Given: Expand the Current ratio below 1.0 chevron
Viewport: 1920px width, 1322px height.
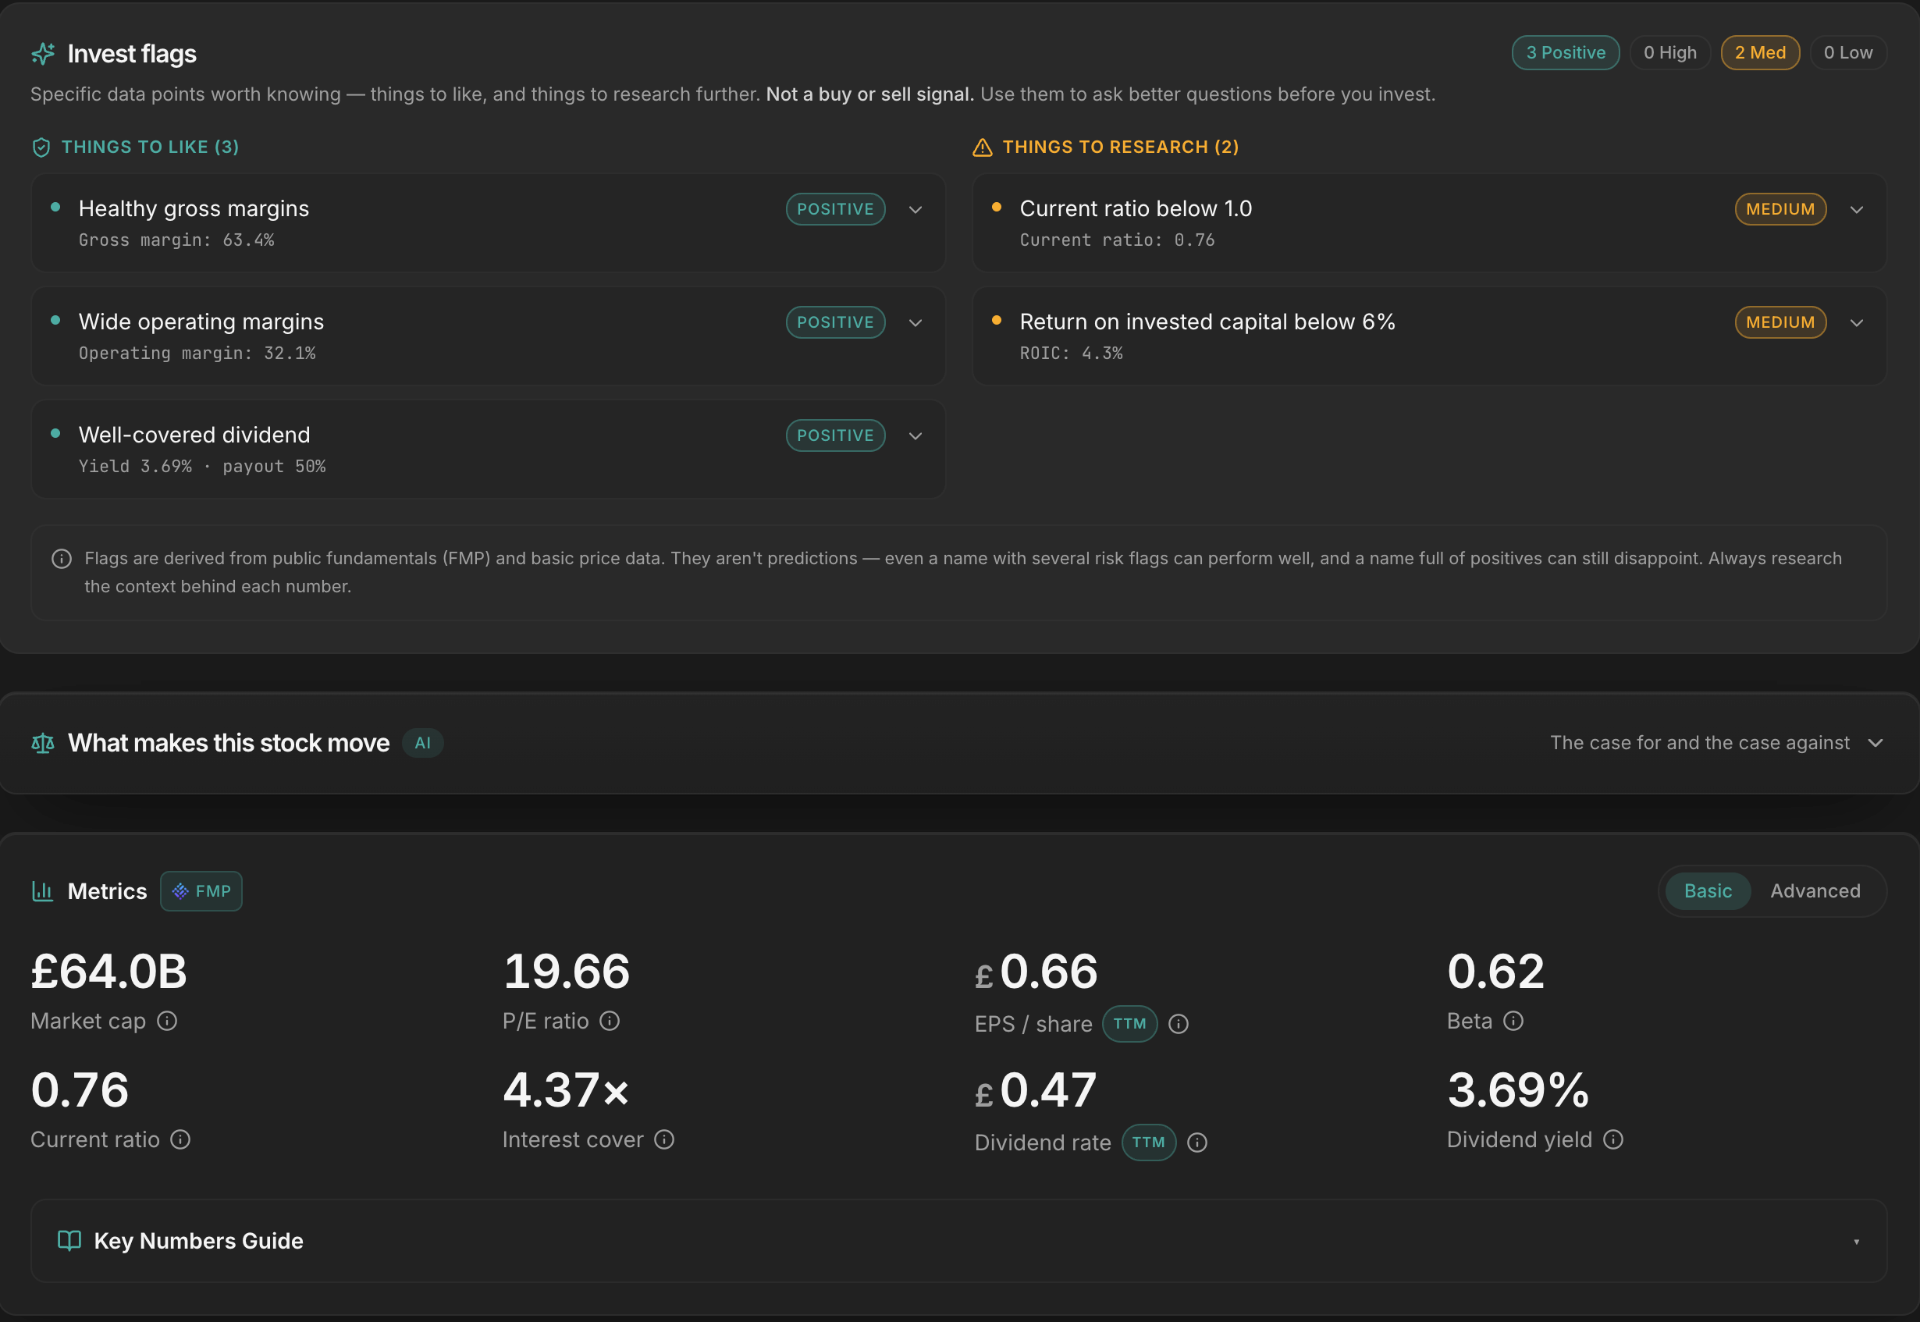Looking at the screenshot, I should [x=1857, y=210].
